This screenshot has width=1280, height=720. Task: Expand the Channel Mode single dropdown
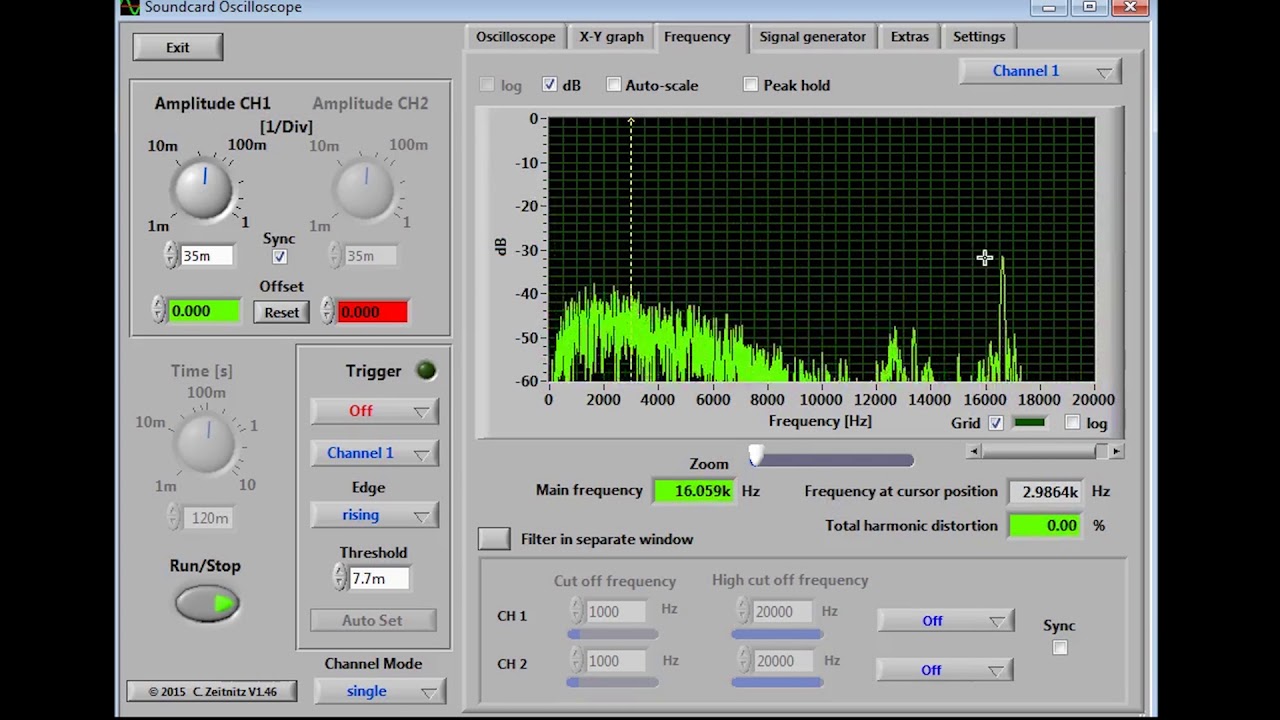[x=379, y=691]
